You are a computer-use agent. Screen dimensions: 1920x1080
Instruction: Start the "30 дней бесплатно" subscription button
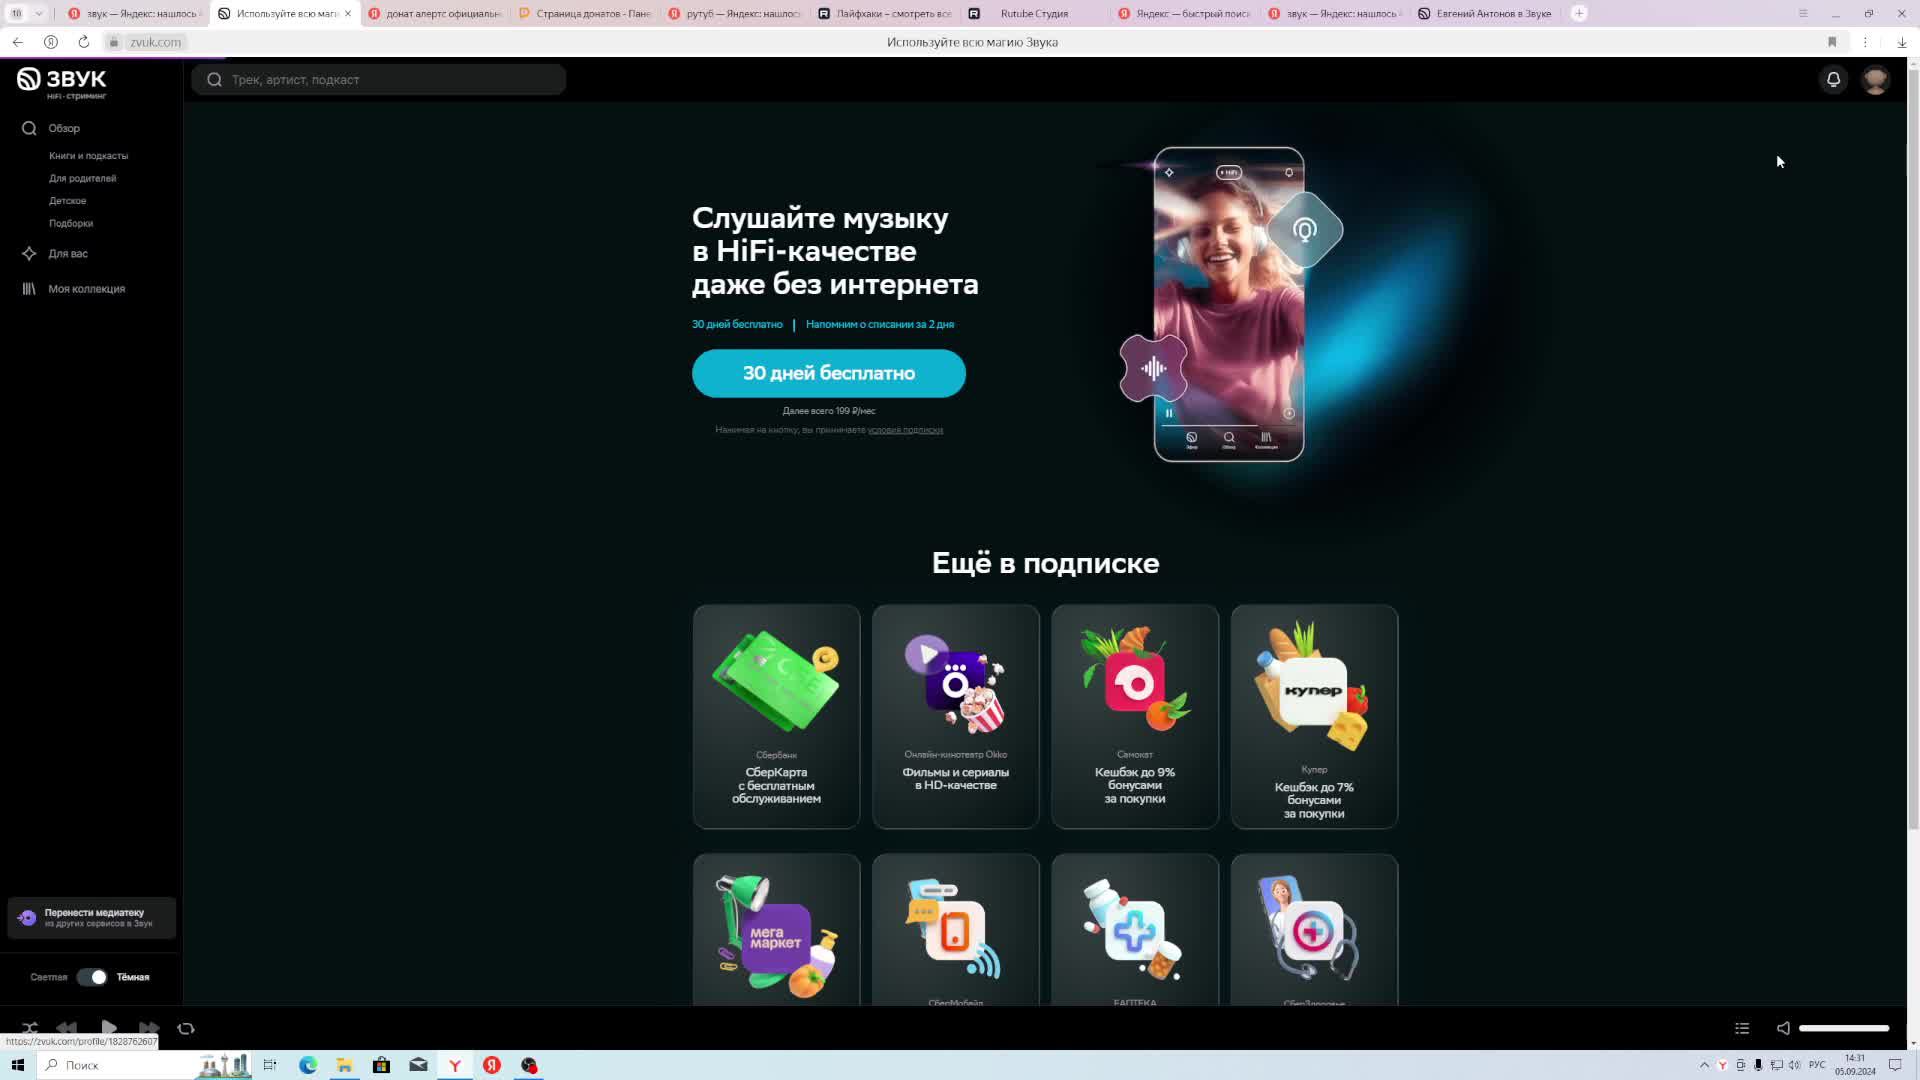[828, 373]
